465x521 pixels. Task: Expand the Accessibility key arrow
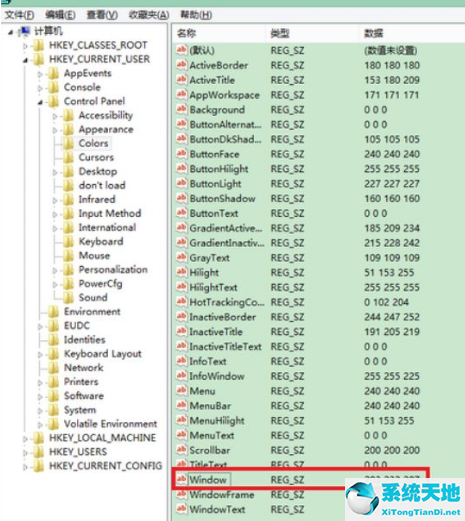point(55,116)
